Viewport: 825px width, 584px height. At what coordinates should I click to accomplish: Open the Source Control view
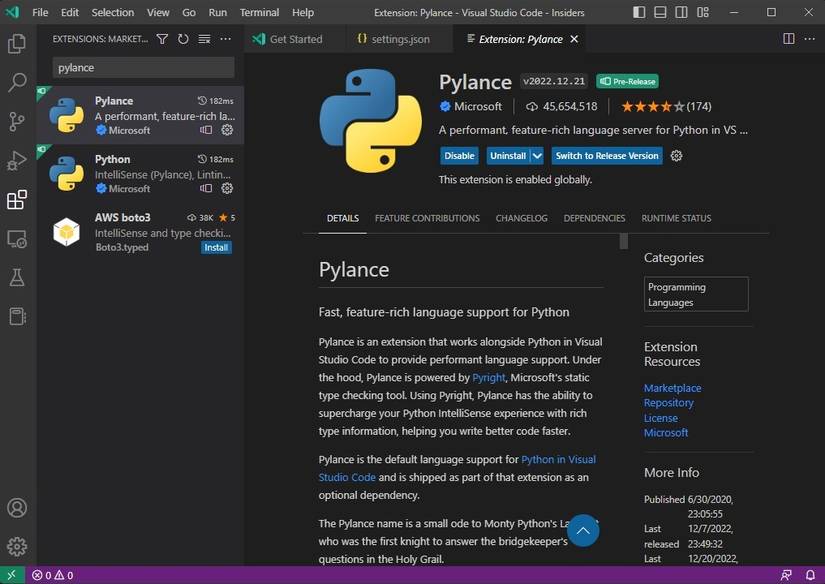pyautogui.click(x=17, y=122)
